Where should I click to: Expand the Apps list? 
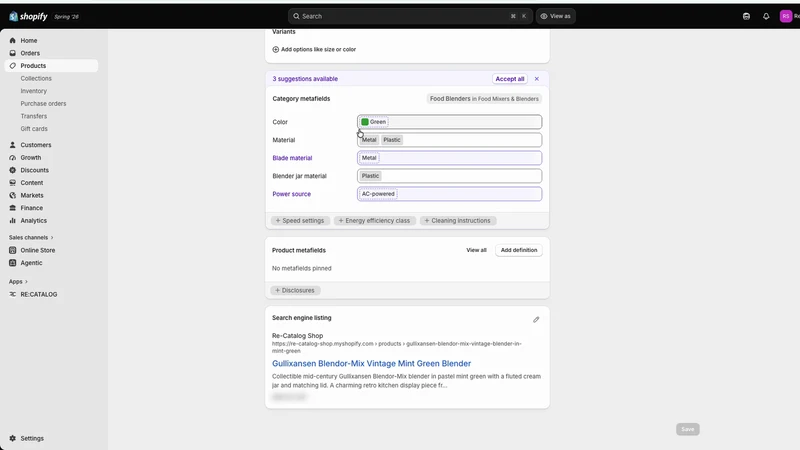[x=18, y=282]
